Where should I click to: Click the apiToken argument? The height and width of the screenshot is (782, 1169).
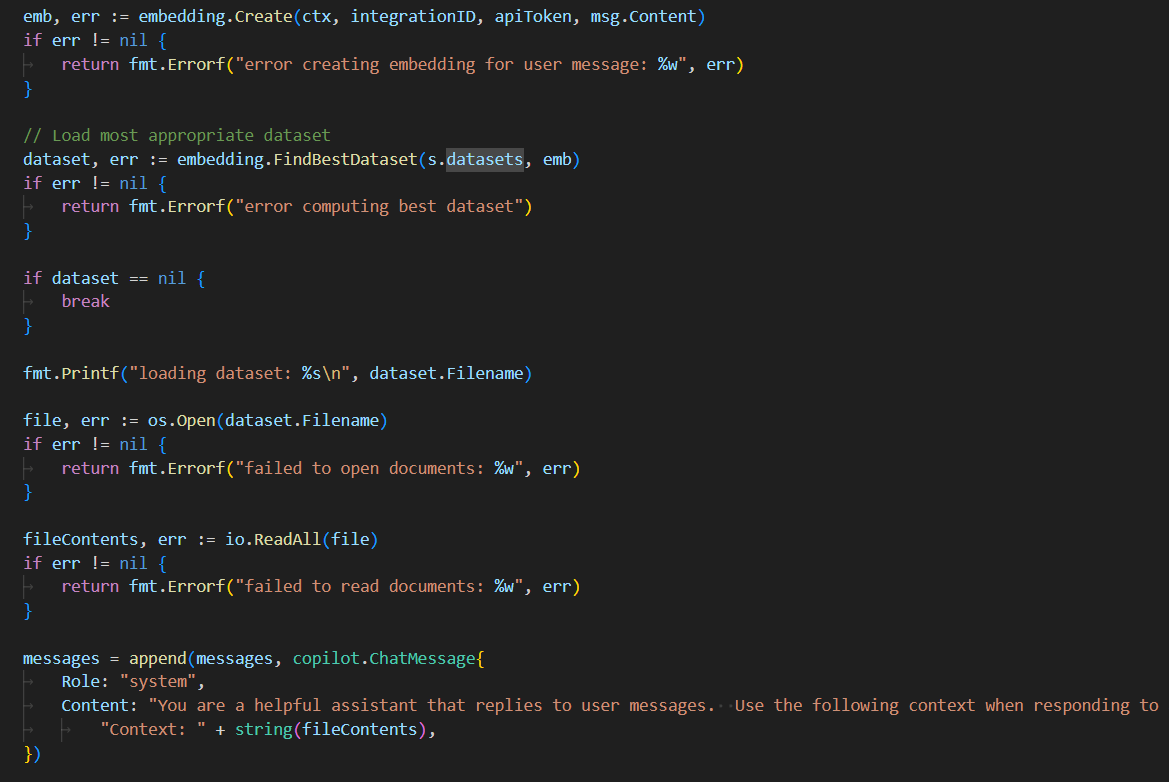pyautogui.click(x=533, y=16)
